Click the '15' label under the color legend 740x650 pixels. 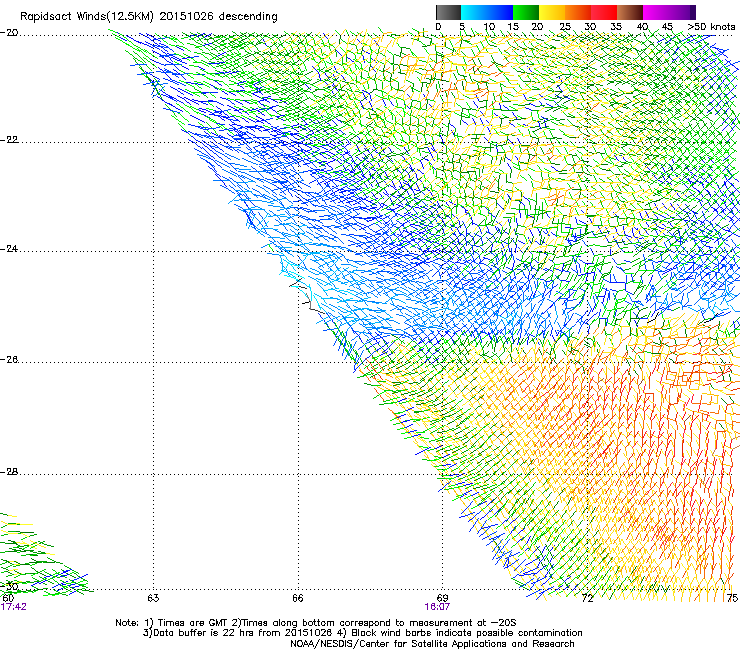click(513, 27)
